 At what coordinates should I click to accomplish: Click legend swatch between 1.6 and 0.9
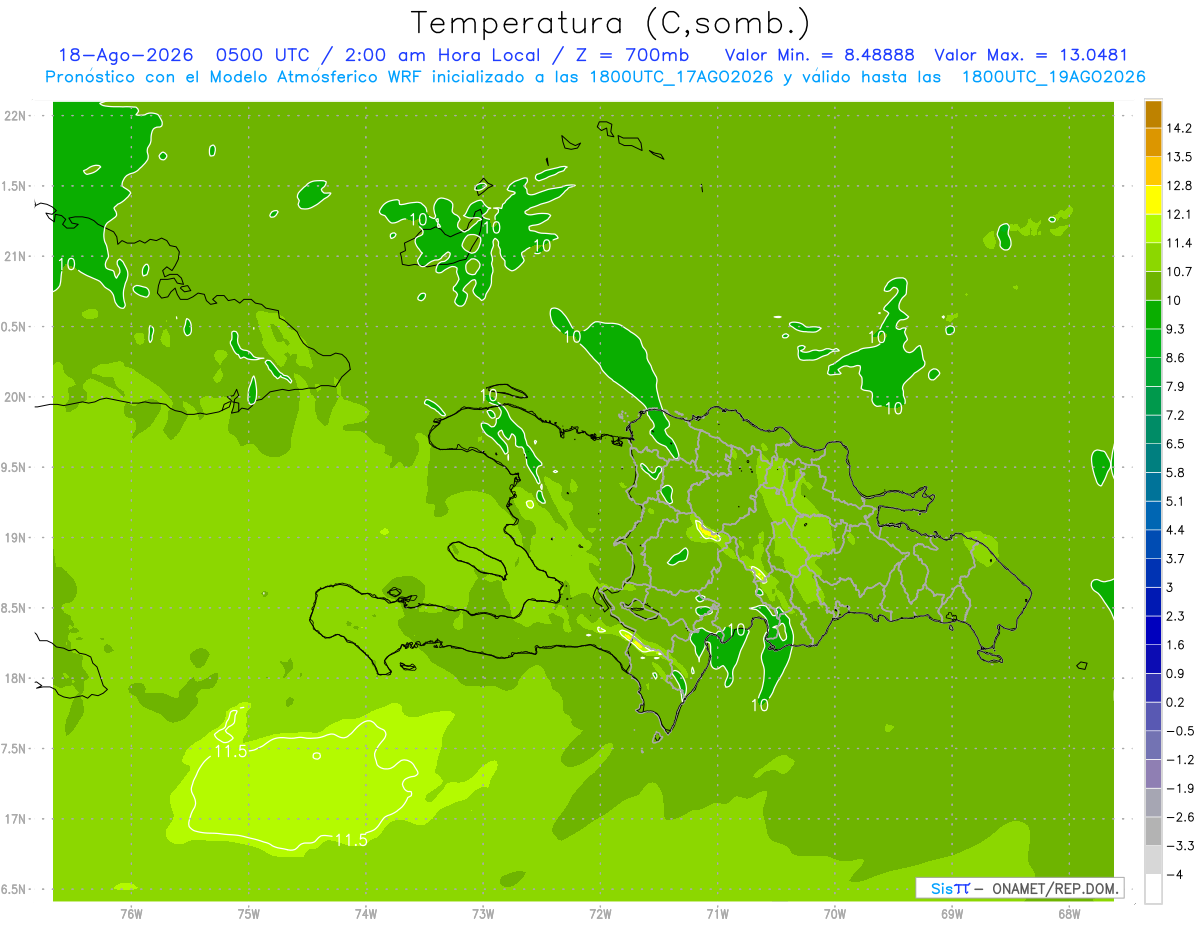pyautogui.click(x=1153, y=660)
